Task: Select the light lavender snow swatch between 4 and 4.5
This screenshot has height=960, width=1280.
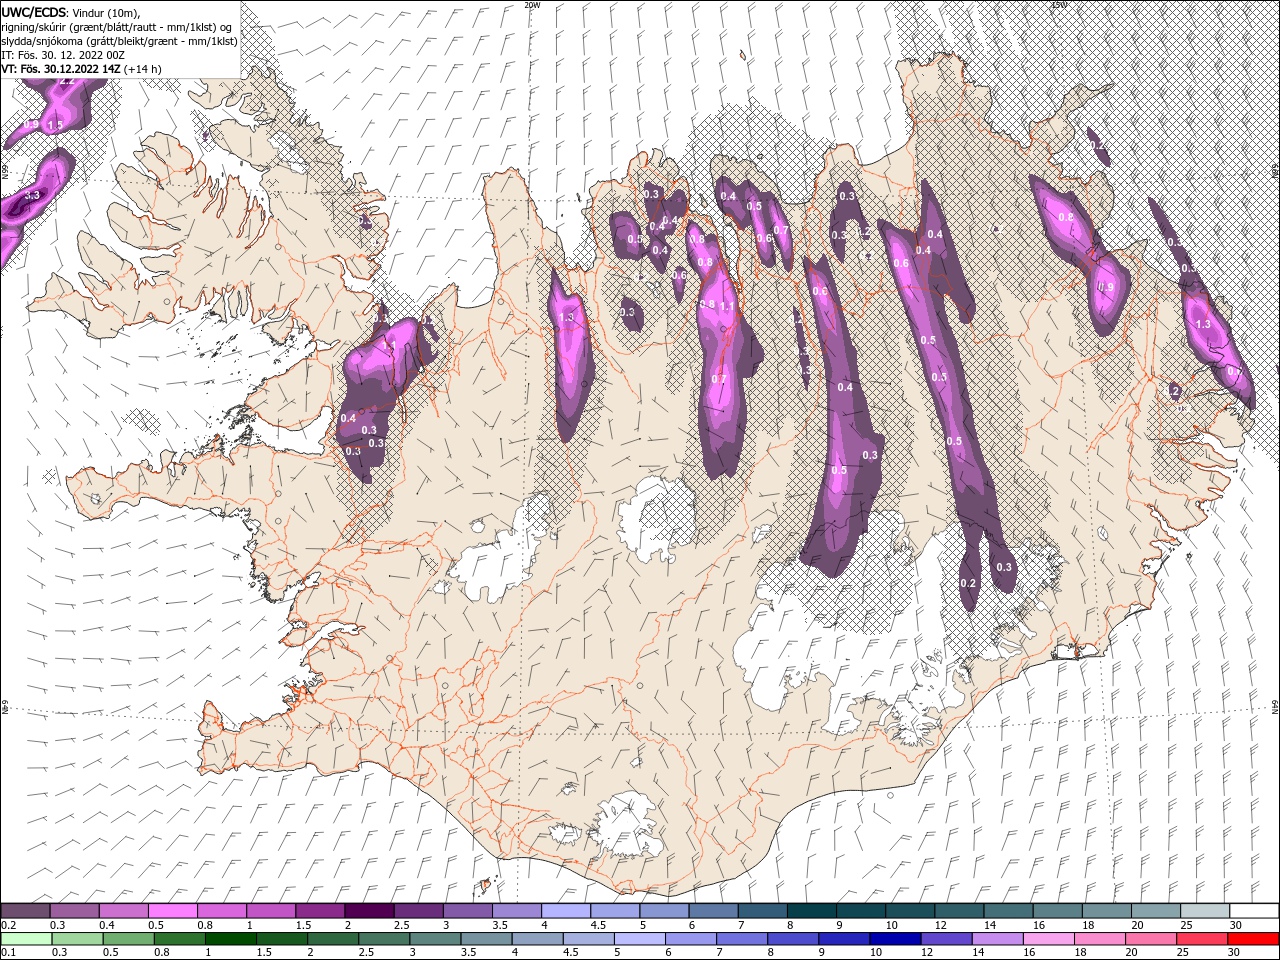Action: click(x=566, y=910)
